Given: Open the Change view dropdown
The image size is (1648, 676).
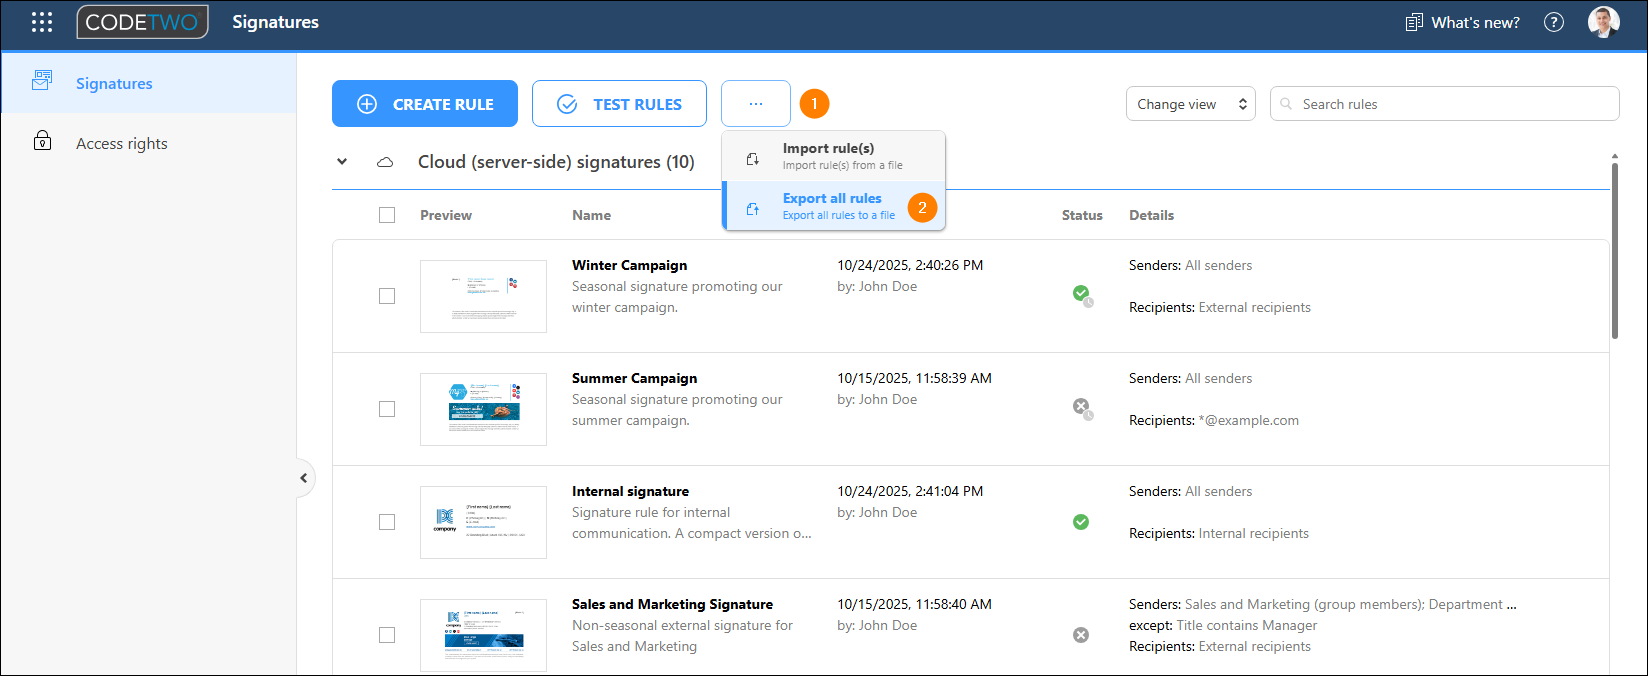Looking at the screenshot, I should (x=1191, y=104).
